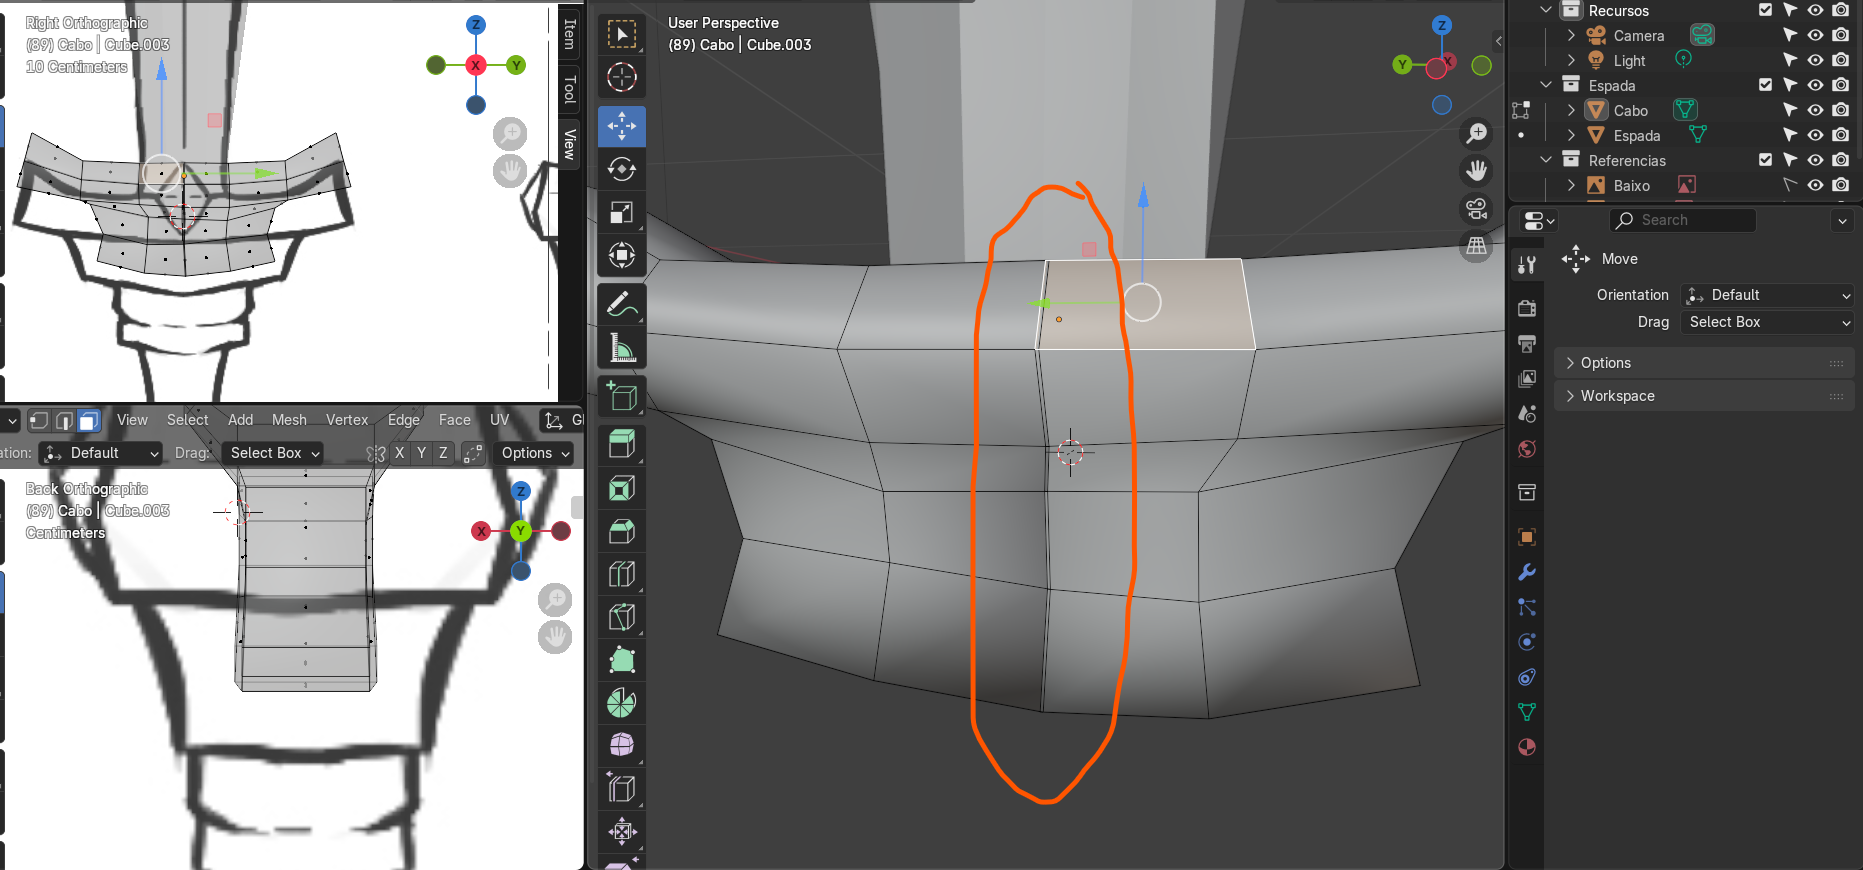Select the Measure tool
Viewport: 1863px width, 870px height.
(x=622, y=347)
